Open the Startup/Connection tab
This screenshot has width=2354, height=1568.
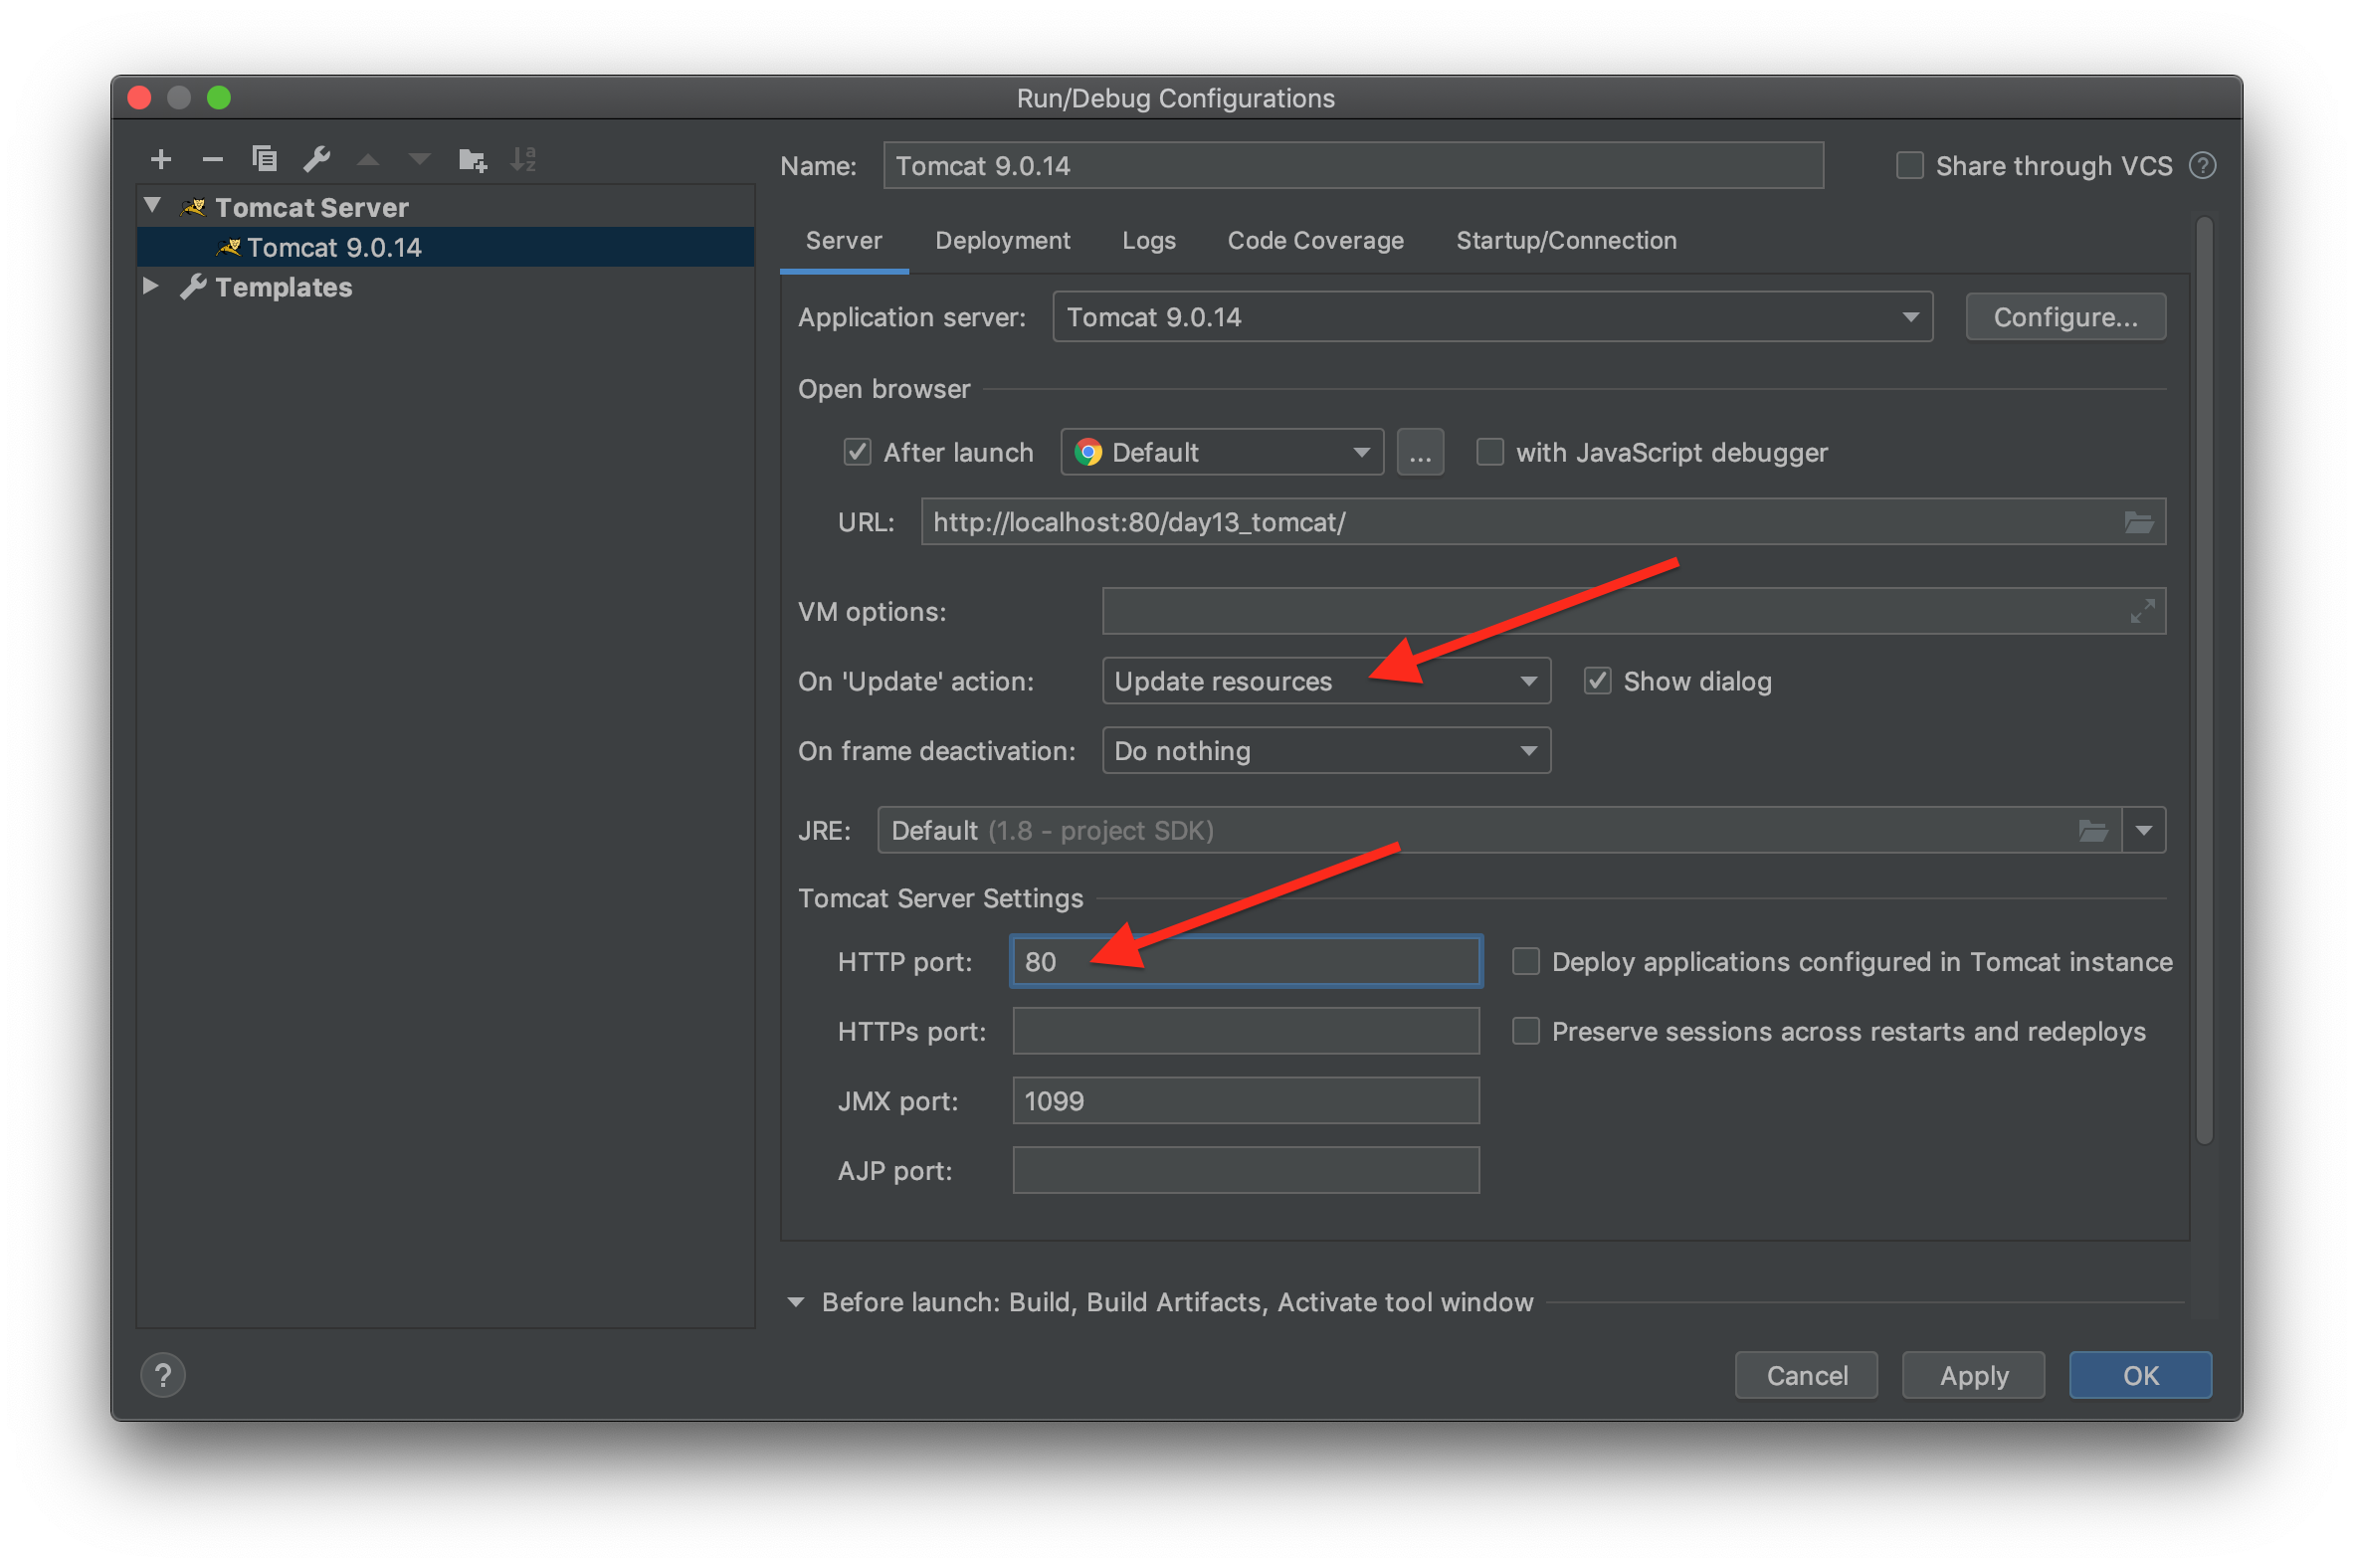[x=1565, y=241]
